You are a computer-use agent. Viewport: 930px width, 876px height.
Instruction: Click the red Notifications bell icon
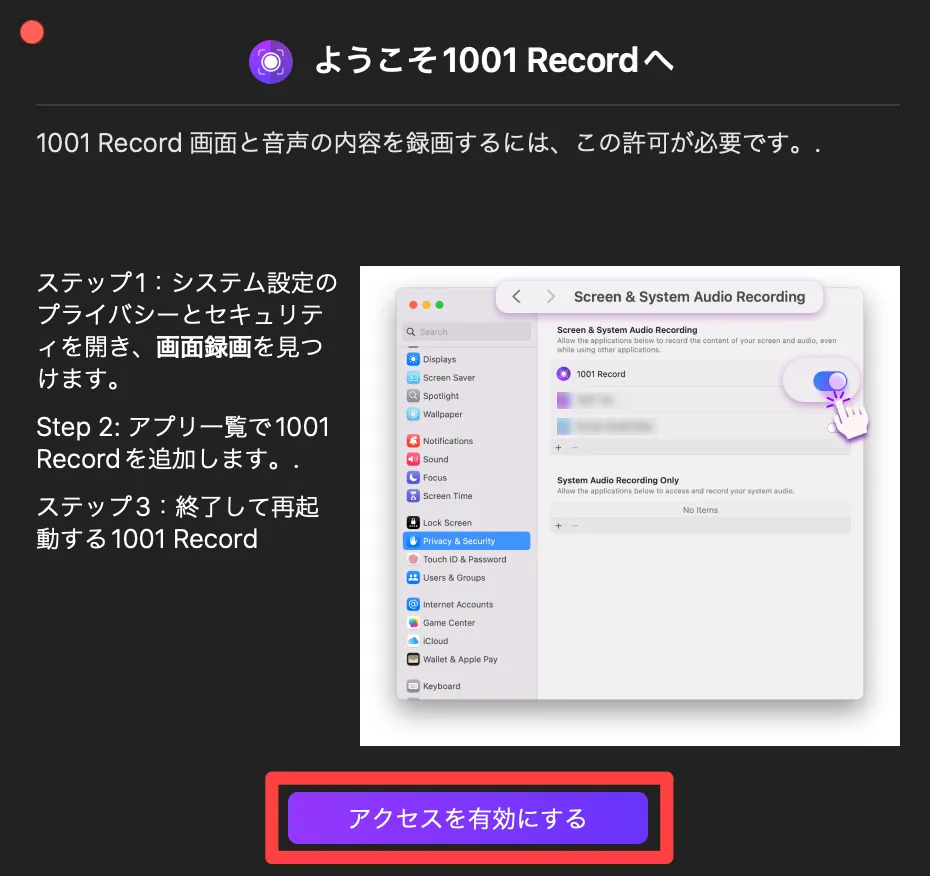tap(413, 441)
